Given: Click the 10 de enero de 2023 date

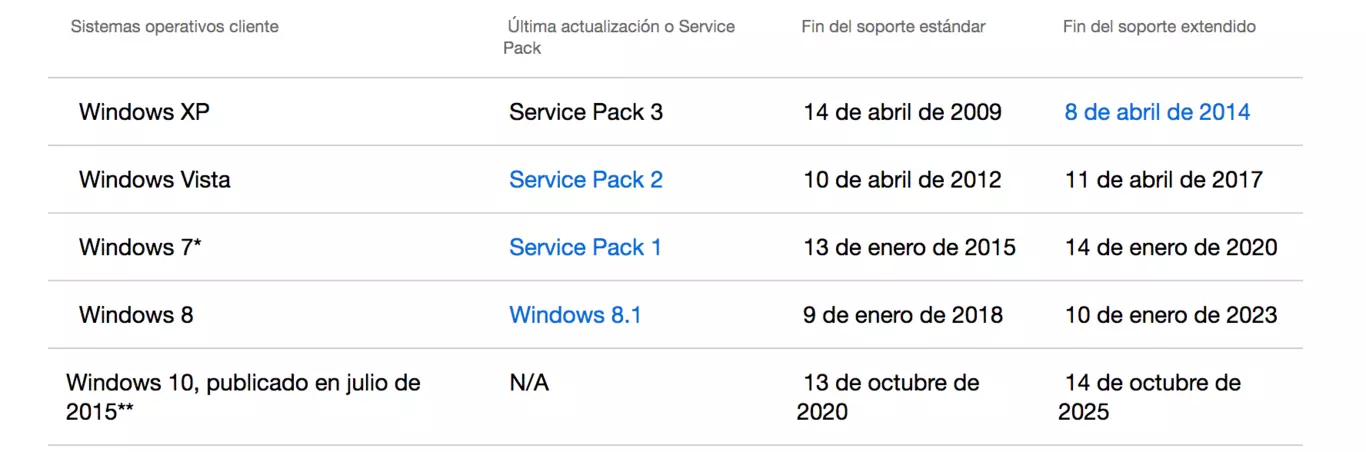Looking at the screenshot, I should tap(1170, 315).
